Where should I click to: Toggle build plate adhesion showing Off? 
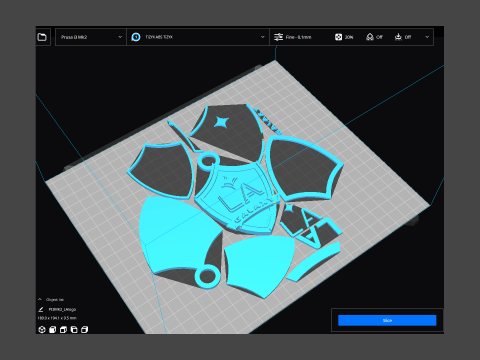click(x=403, y=37)
